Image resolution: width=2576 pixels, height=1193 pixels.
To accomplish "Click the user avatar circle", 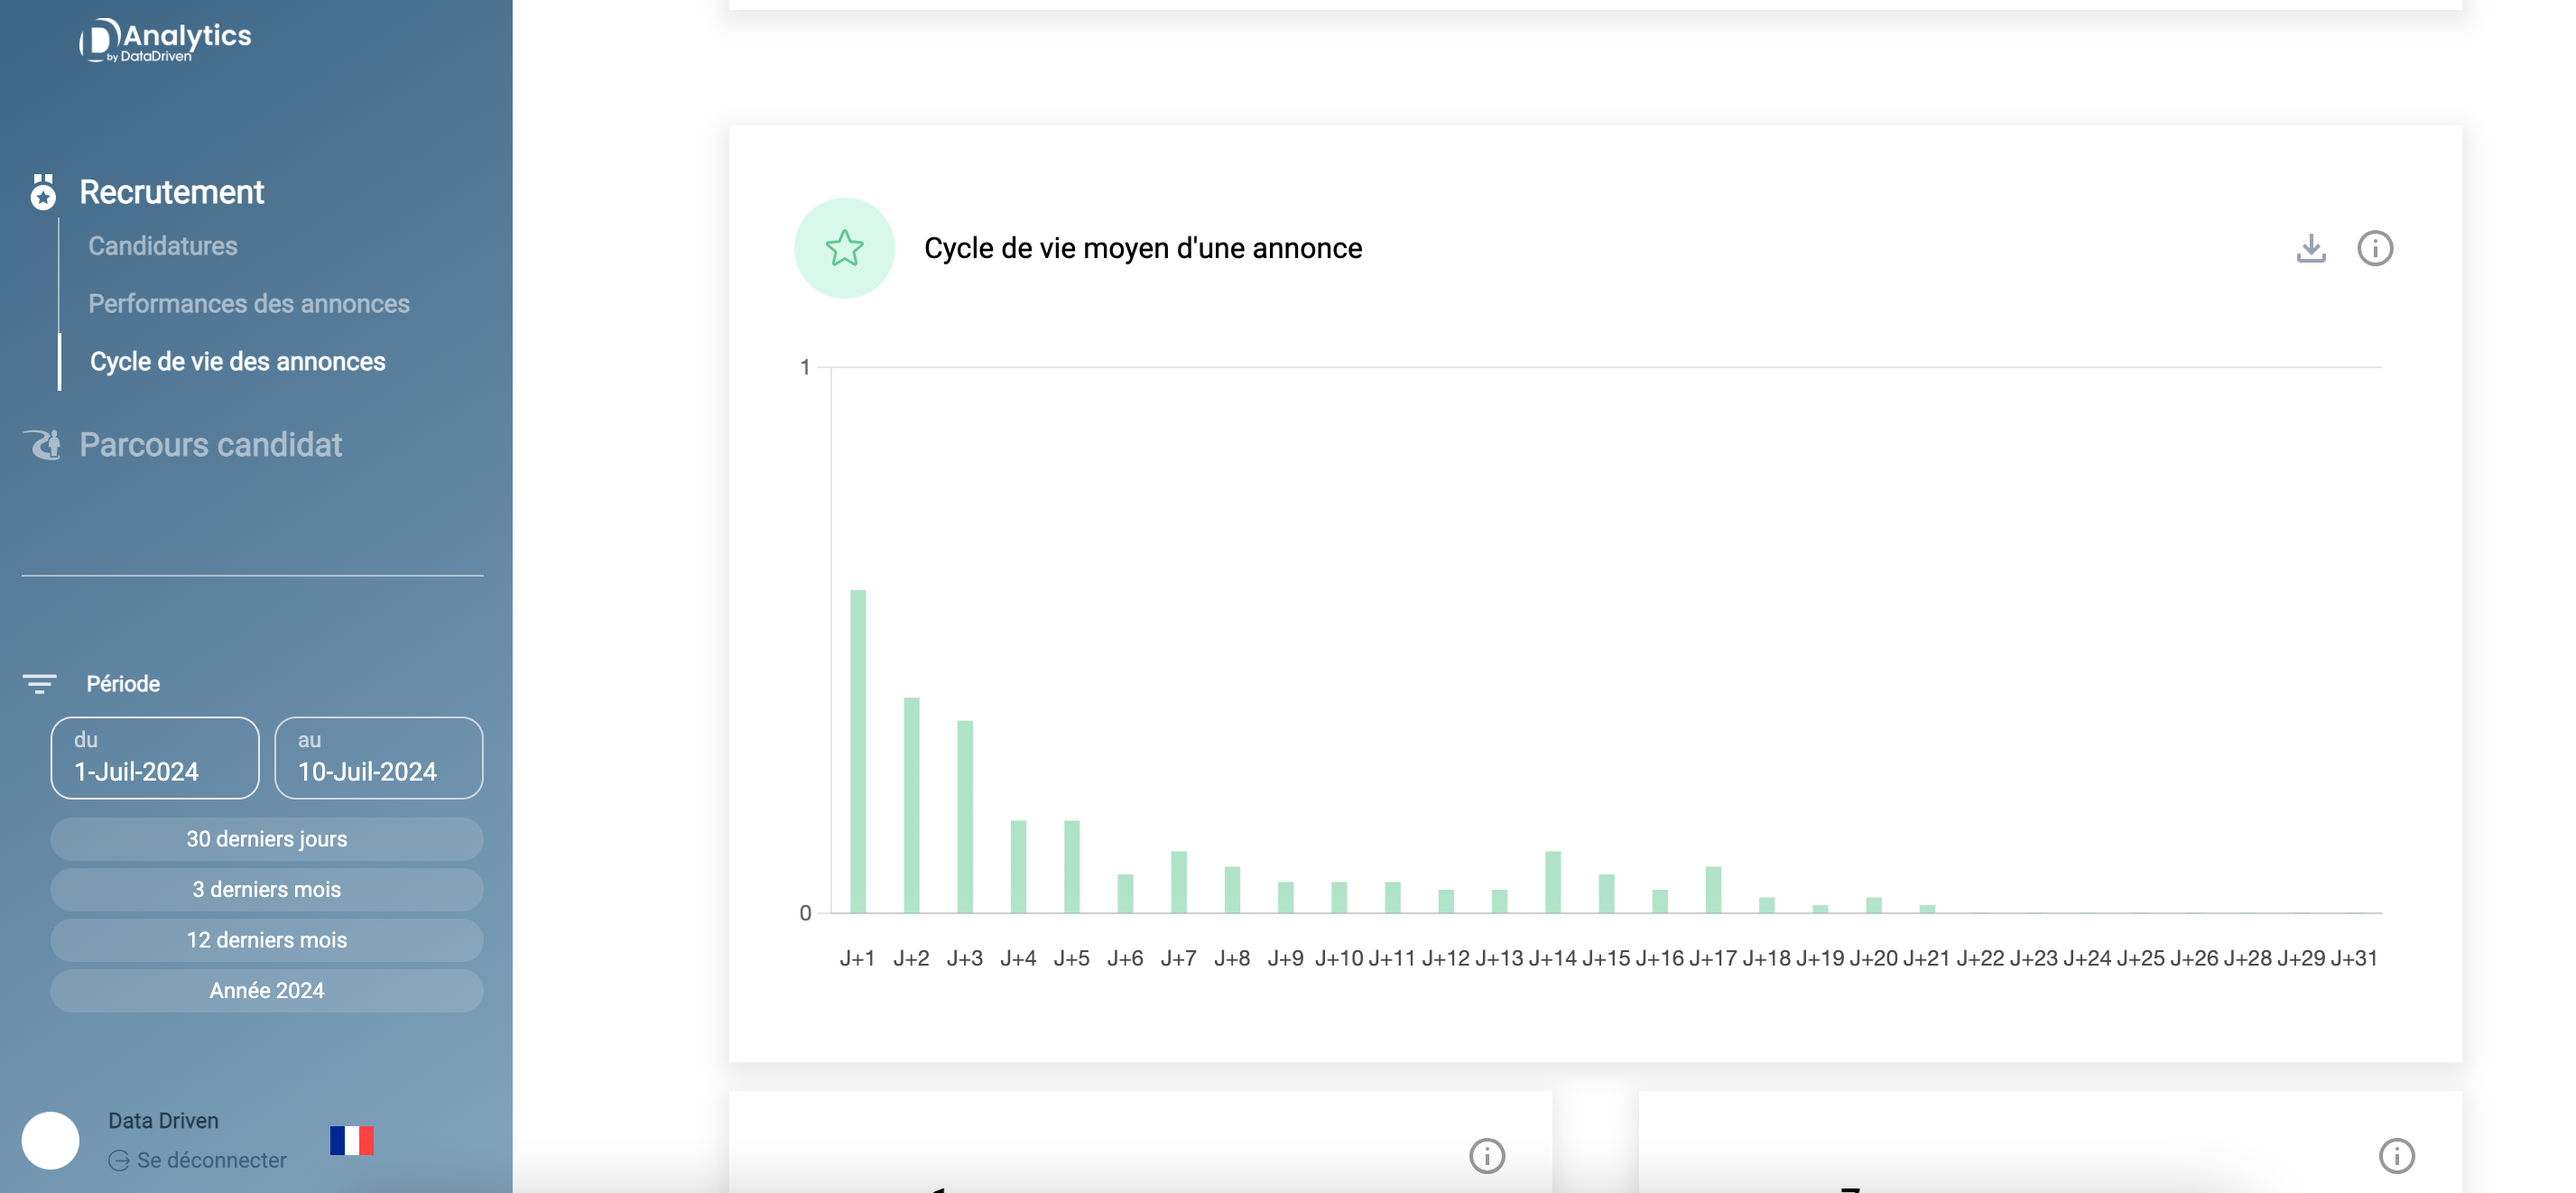I will [x=51, y=1140].
